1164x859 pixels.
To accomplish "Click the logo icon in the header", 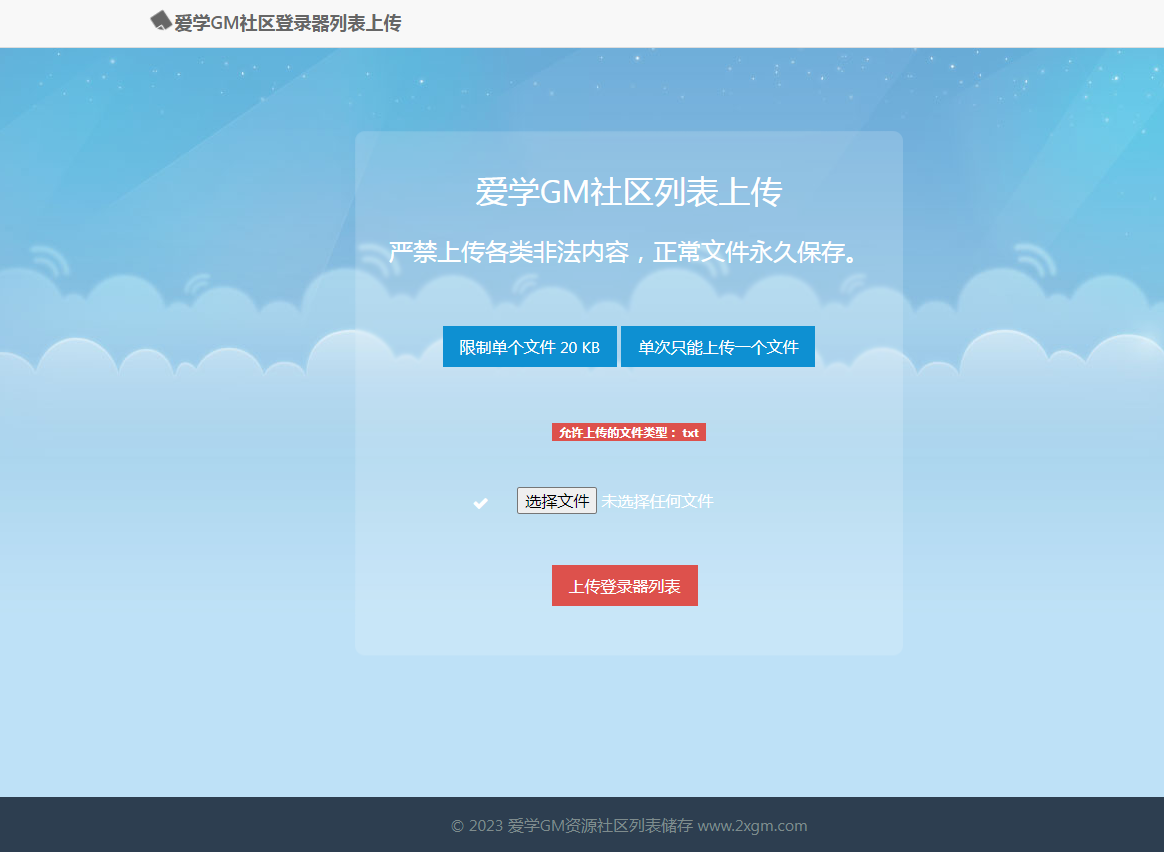I will tap(160, 21).
